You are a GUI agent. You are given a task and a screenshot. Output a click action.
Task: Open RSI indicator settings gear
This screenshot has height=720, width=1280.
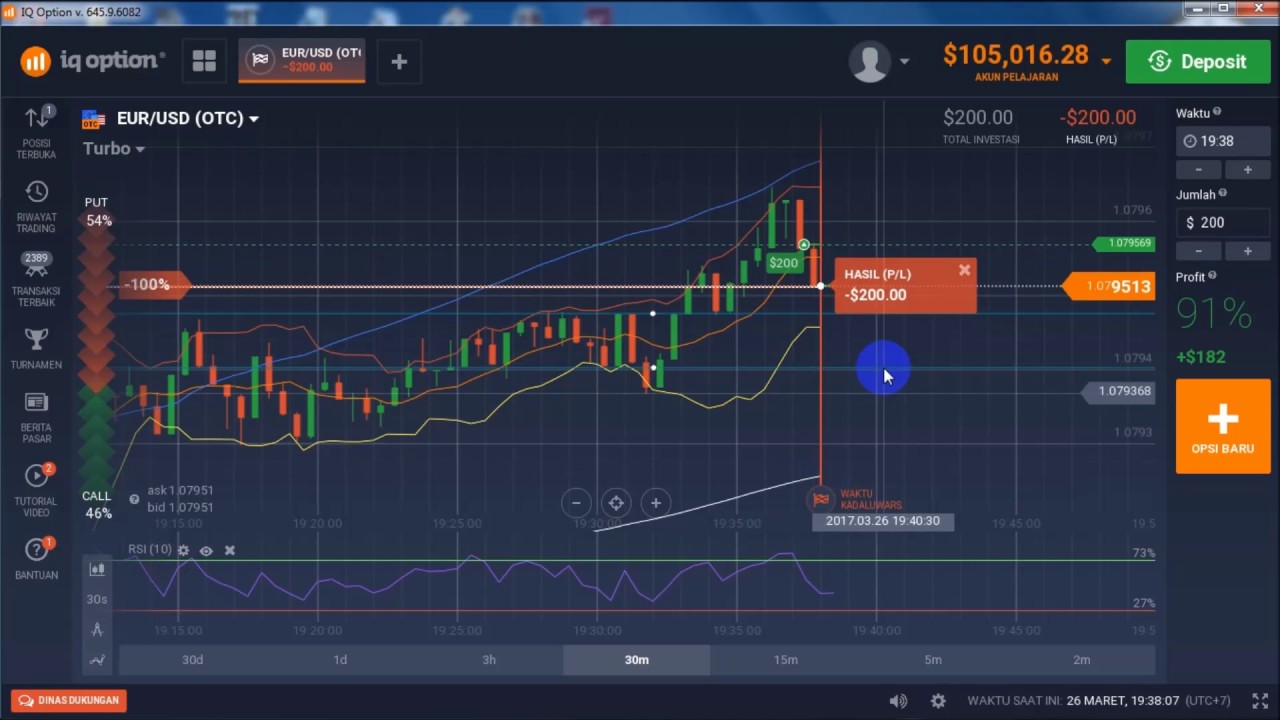(x=183, y=550)
